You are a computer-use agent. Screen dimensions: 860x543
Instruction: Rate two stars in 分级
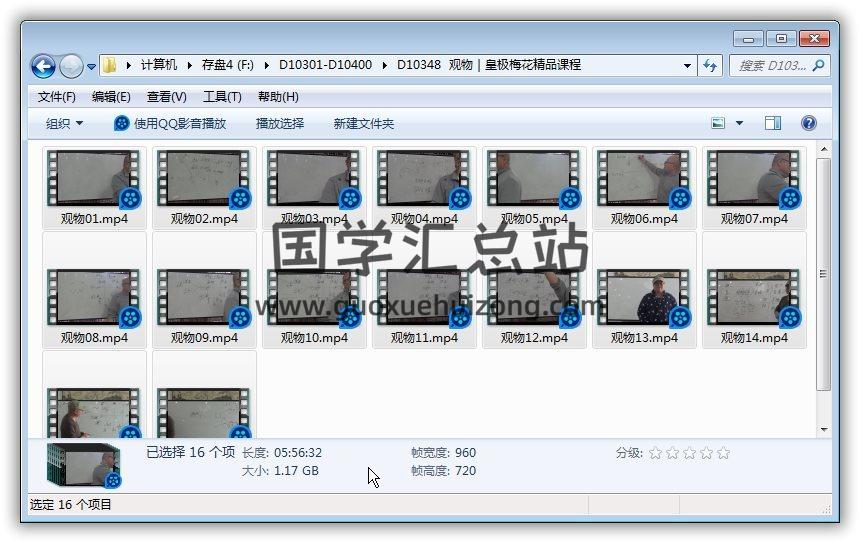[x=672, y=453]
